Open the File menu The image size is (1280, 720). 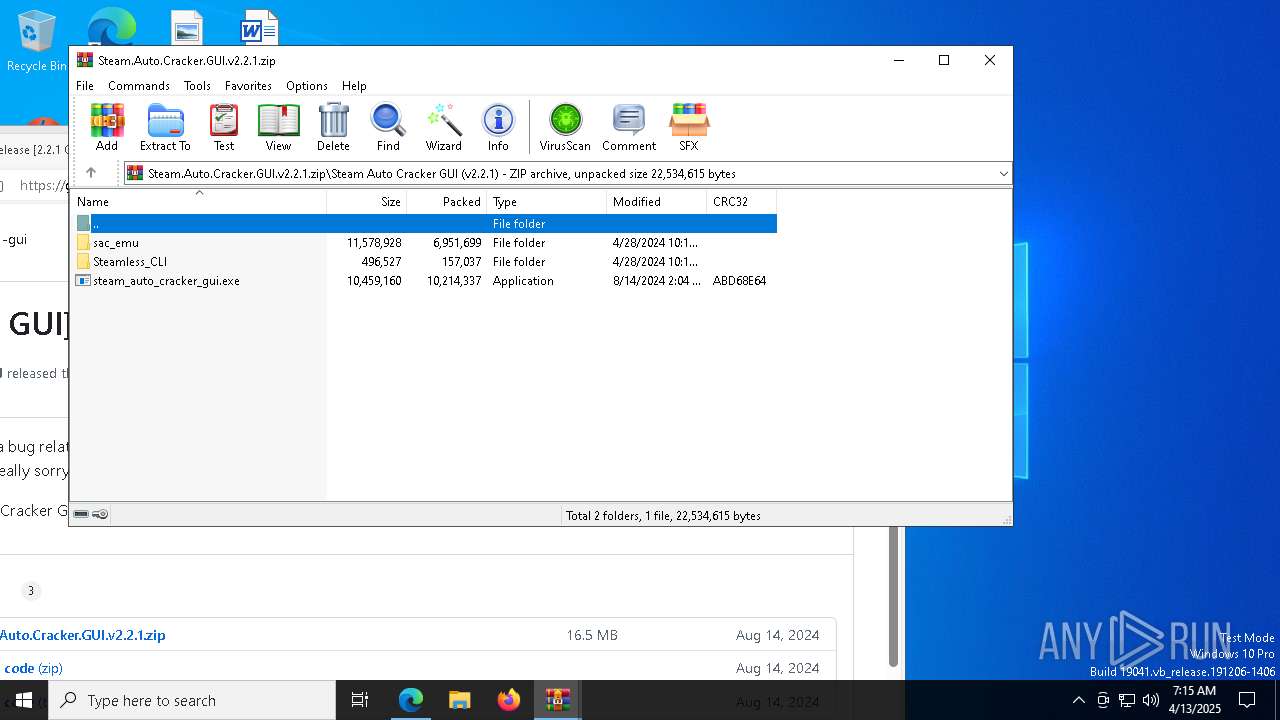coord(85,86)
